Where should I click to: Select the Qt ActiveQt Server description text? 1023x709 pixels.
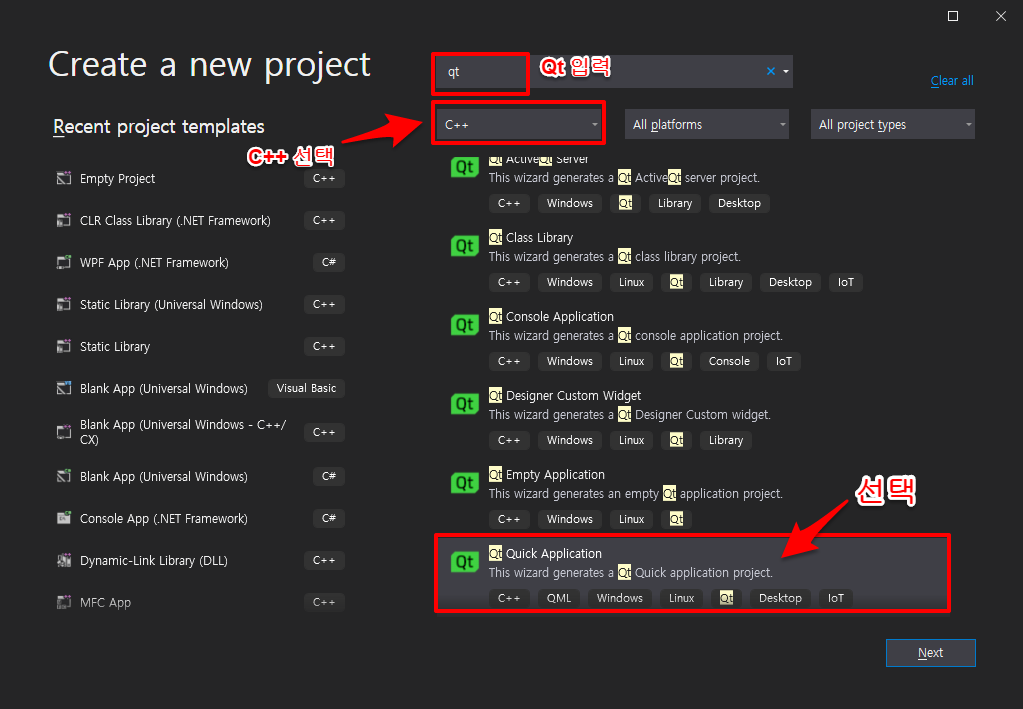pos(624,177)
